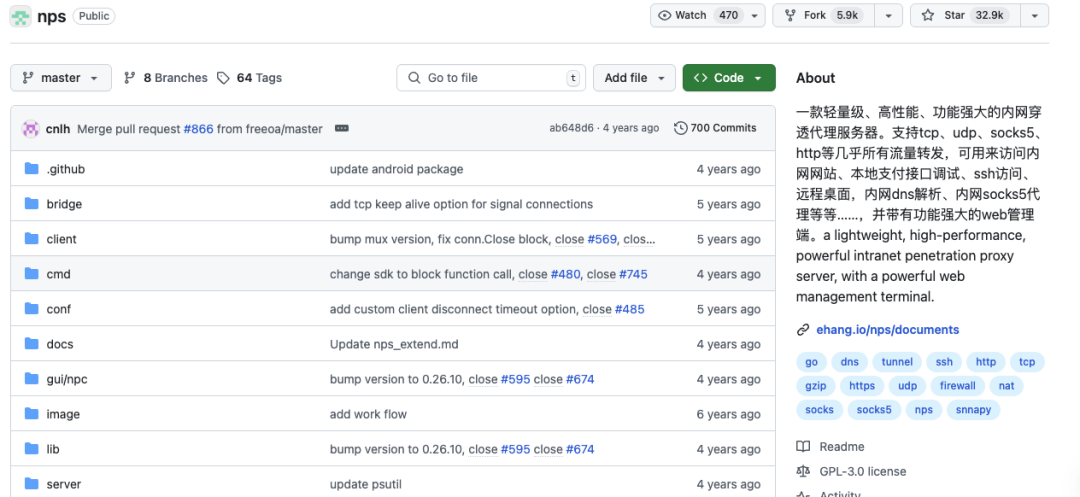
Task: Open issue #485 link in conf row
Action: [630, 310]
